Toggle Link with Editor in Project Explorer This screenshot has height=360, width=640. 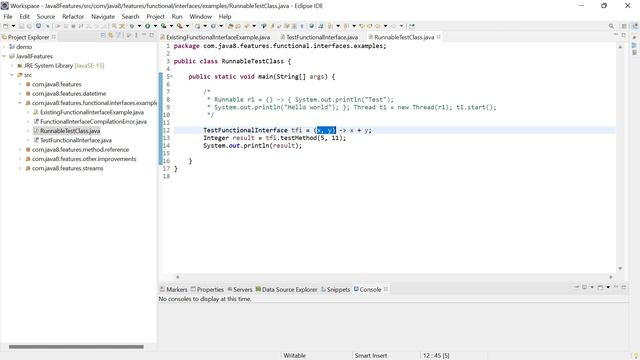110,36
